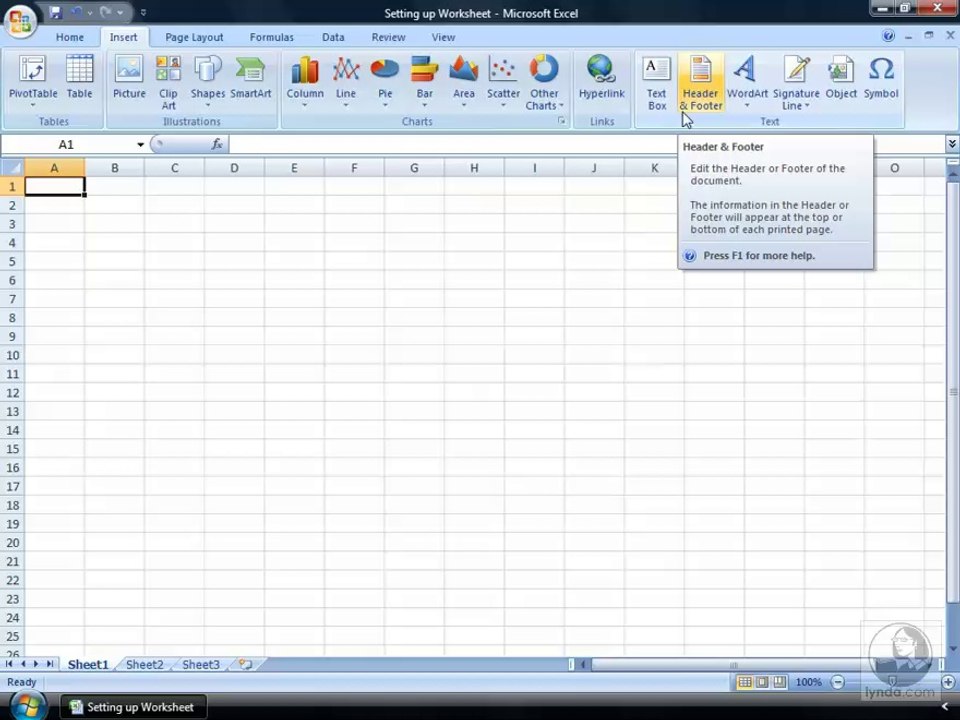
Task: Open the Clip Art pane
Action: (168, 83)
